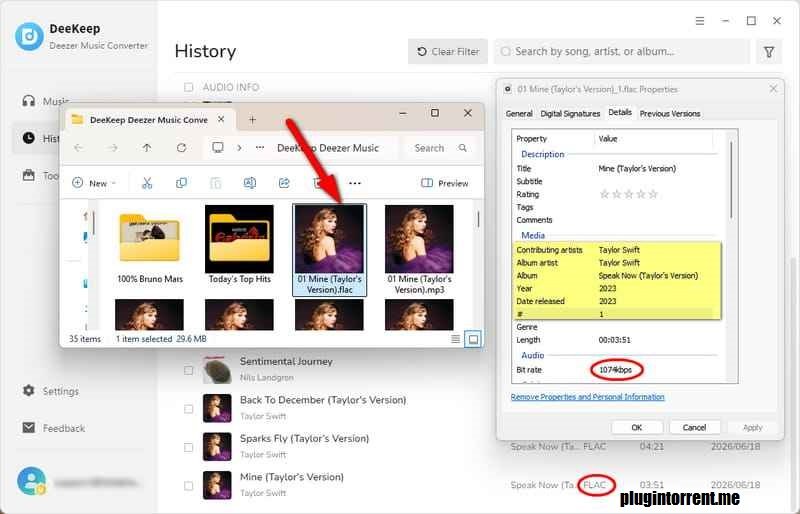Toggle the AUDIO INFO select-all checkbox

pos(188,87)
